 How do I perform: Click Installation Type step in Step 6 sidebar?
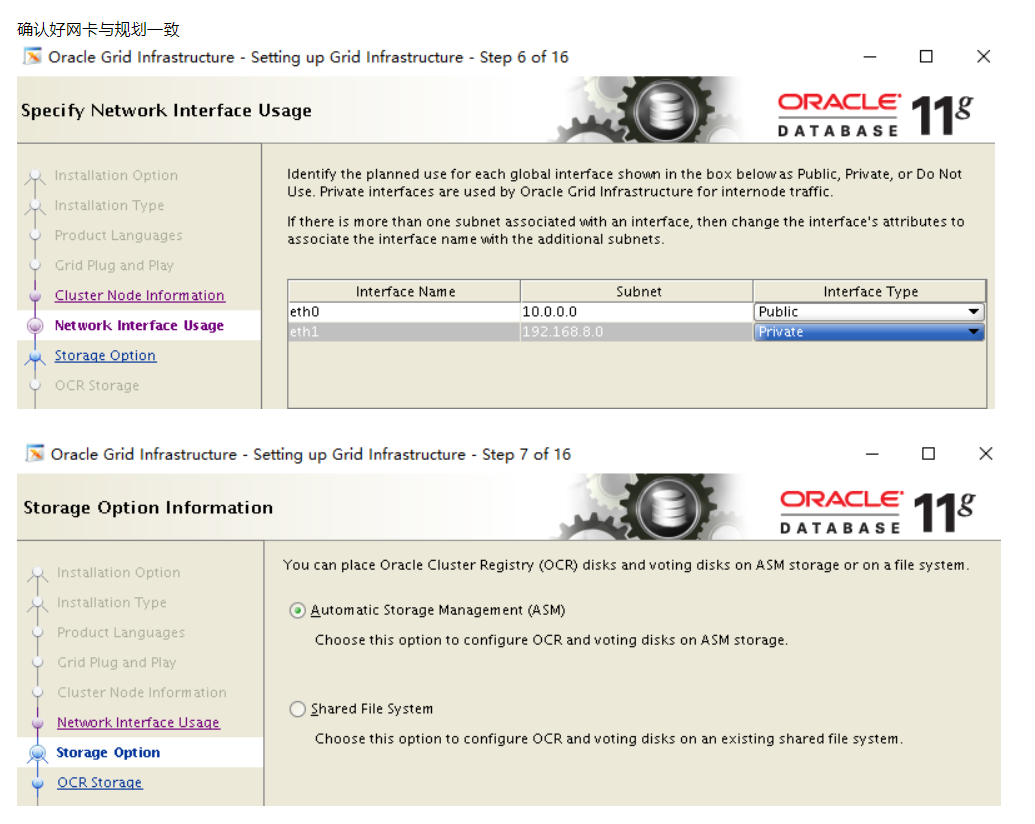[x=109, y=206]
